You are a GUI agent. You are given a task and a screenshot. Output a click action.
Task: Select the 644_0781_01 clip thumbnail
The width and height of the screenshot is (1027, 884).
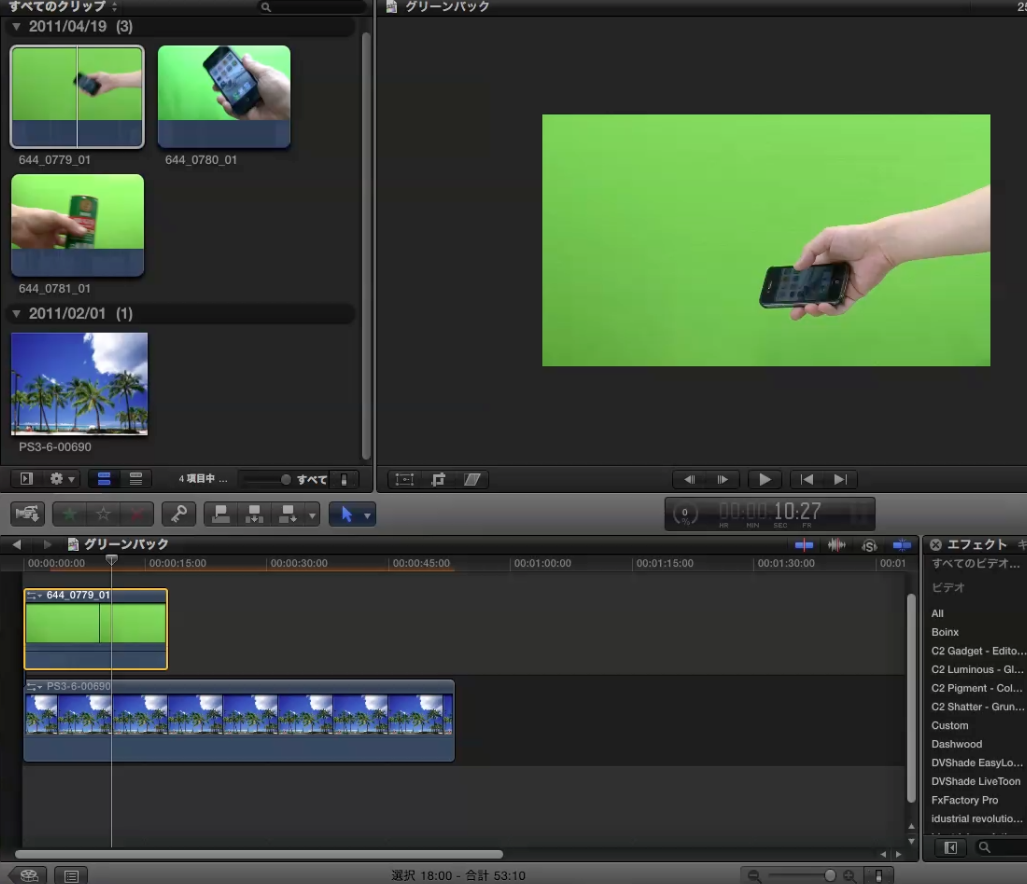point(77,225)
